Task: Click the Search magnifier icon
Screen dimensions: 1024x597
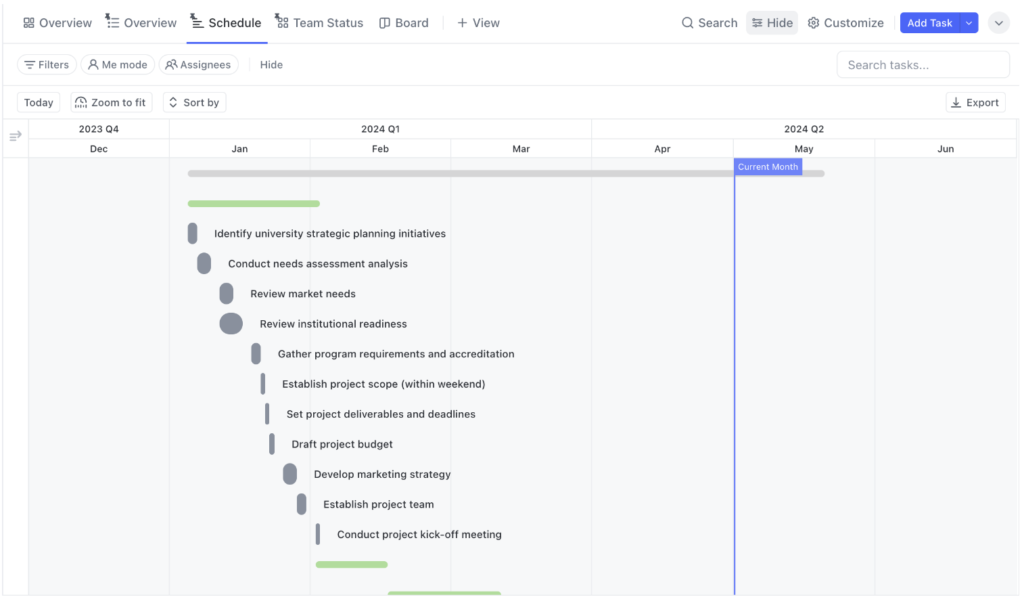Action: click(x=688, y=23)
